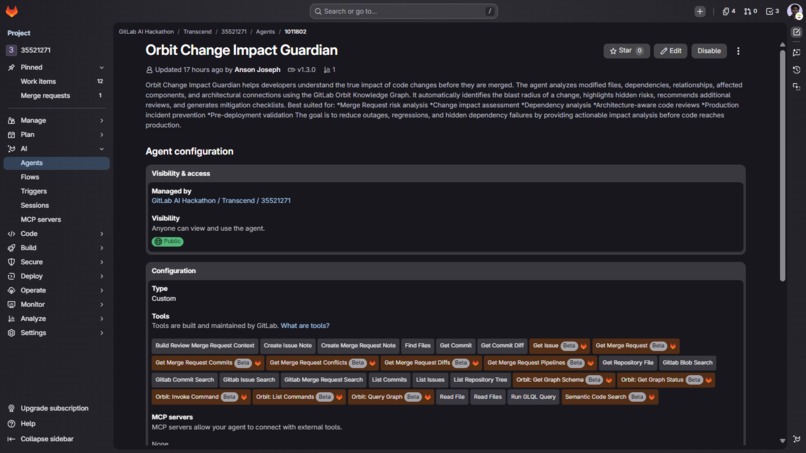
Task: Click the pin icon next to Pinned
Action: (11, 67)
